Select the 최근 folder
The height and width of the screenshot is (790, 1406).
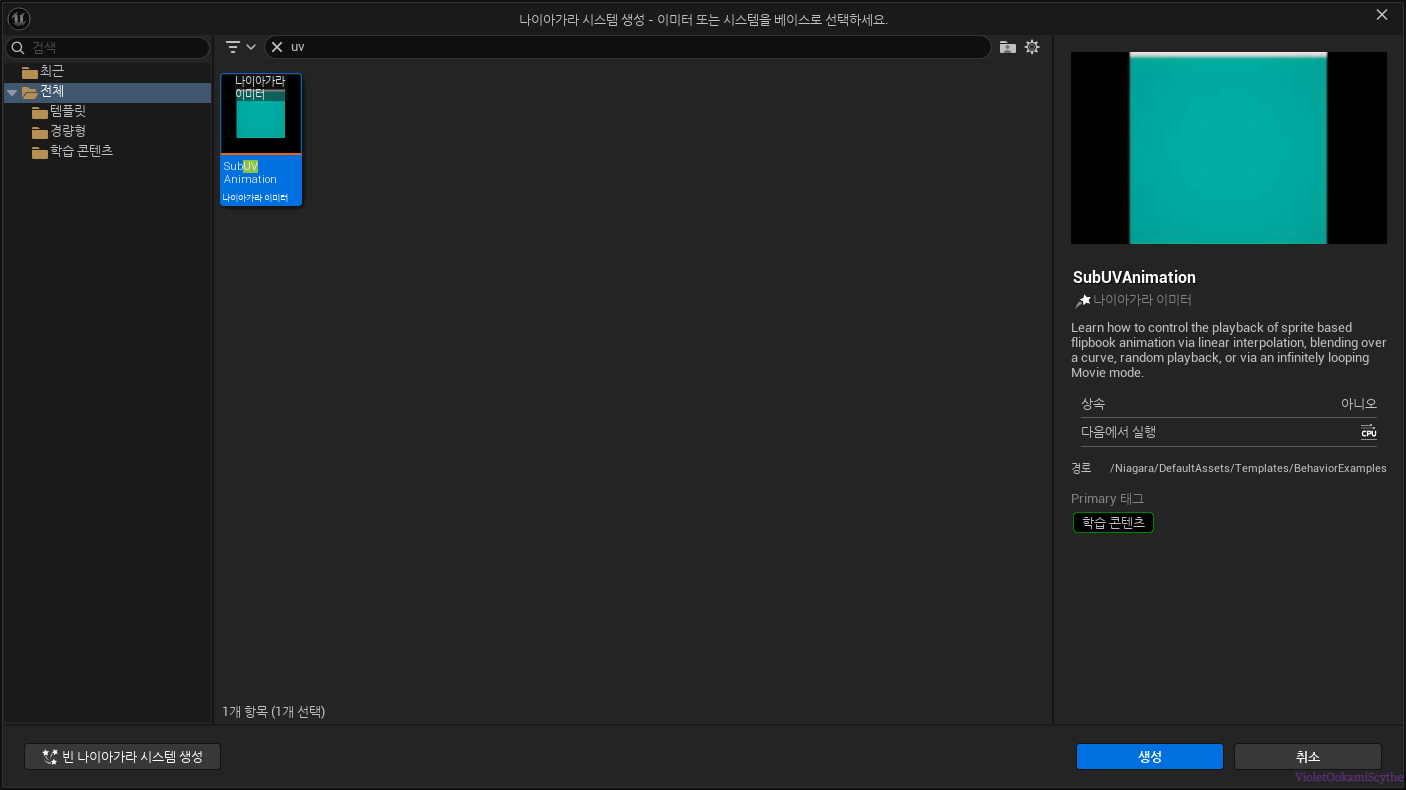coord(107,72)
